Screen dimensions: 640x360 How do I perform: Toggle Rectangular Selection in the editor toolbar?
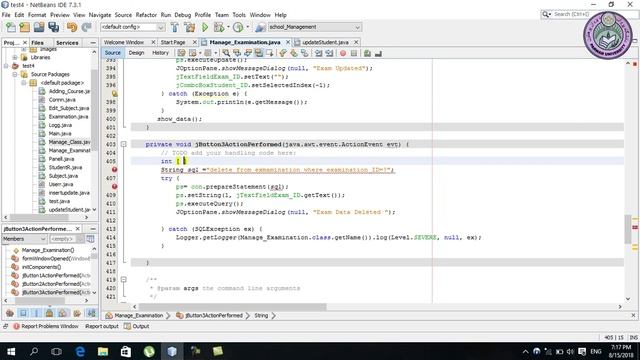pyautogui.click(x=270, y=53)
